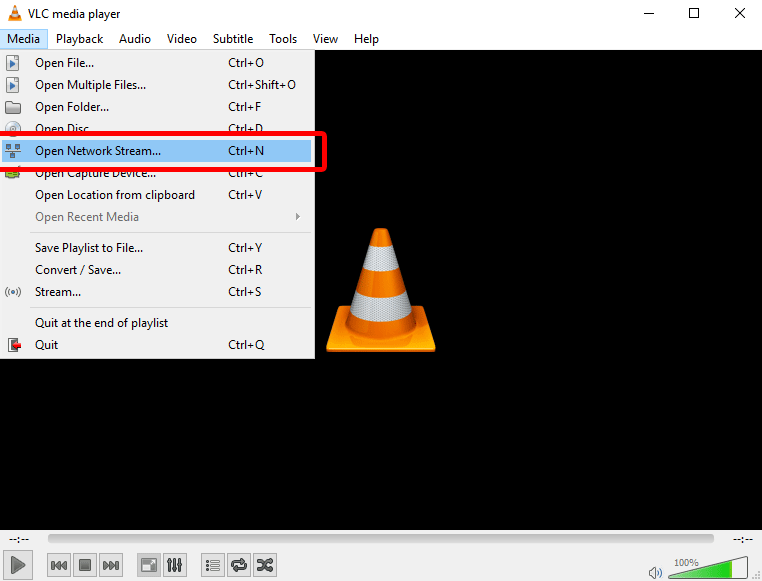Screen dimensions: 762x581
Task: Skip to next media in playlist
Action: pyautogui.click(x=111, y=565)
